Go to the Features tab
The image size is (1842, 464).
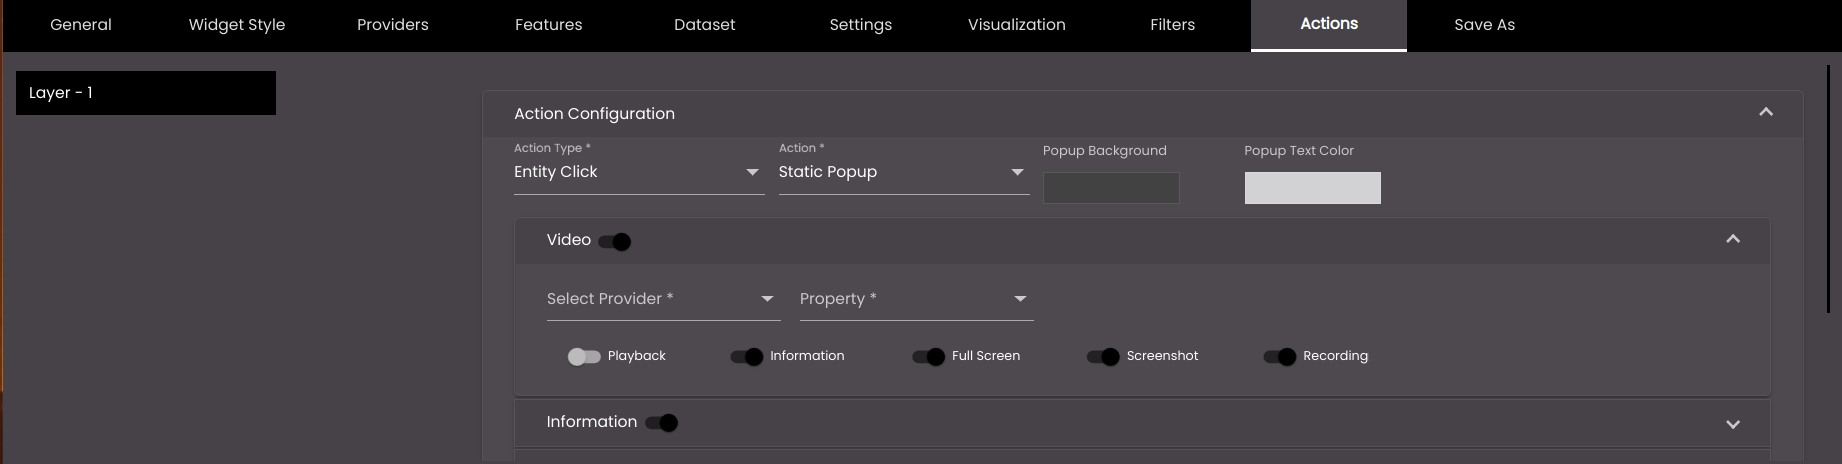pyautogui.click(x=549, y=25)
